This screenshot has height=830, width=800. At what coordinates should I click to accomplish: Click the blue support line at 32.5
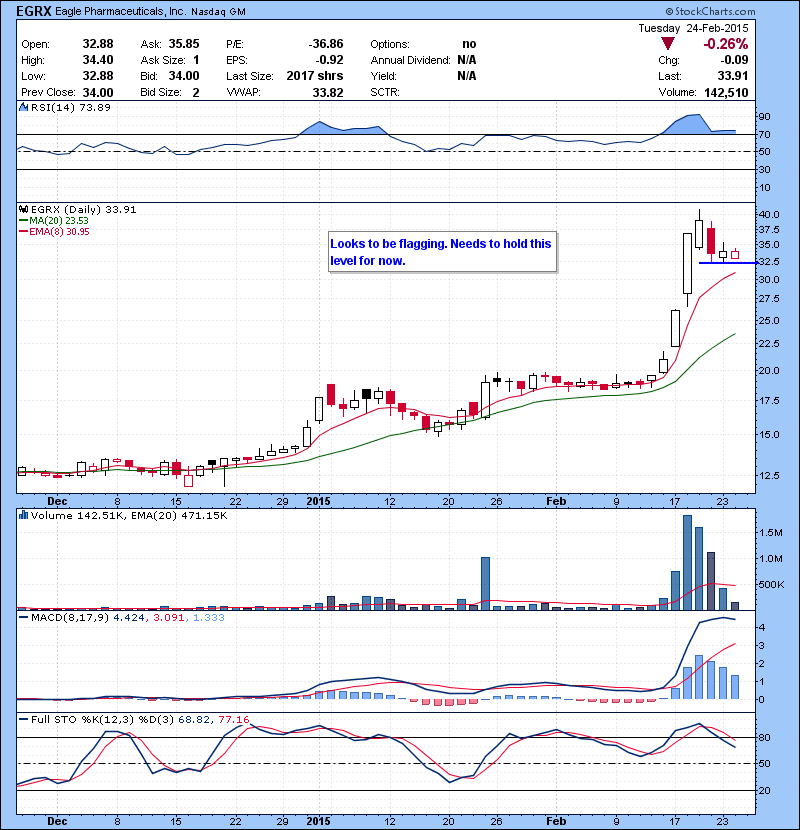(x=729, y=263)
